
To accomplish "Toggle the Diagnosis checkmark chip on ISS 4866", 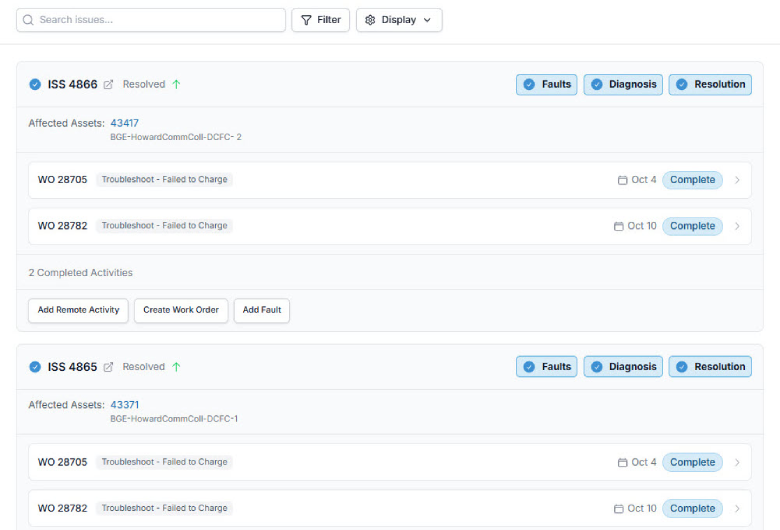I will [597, 85].
